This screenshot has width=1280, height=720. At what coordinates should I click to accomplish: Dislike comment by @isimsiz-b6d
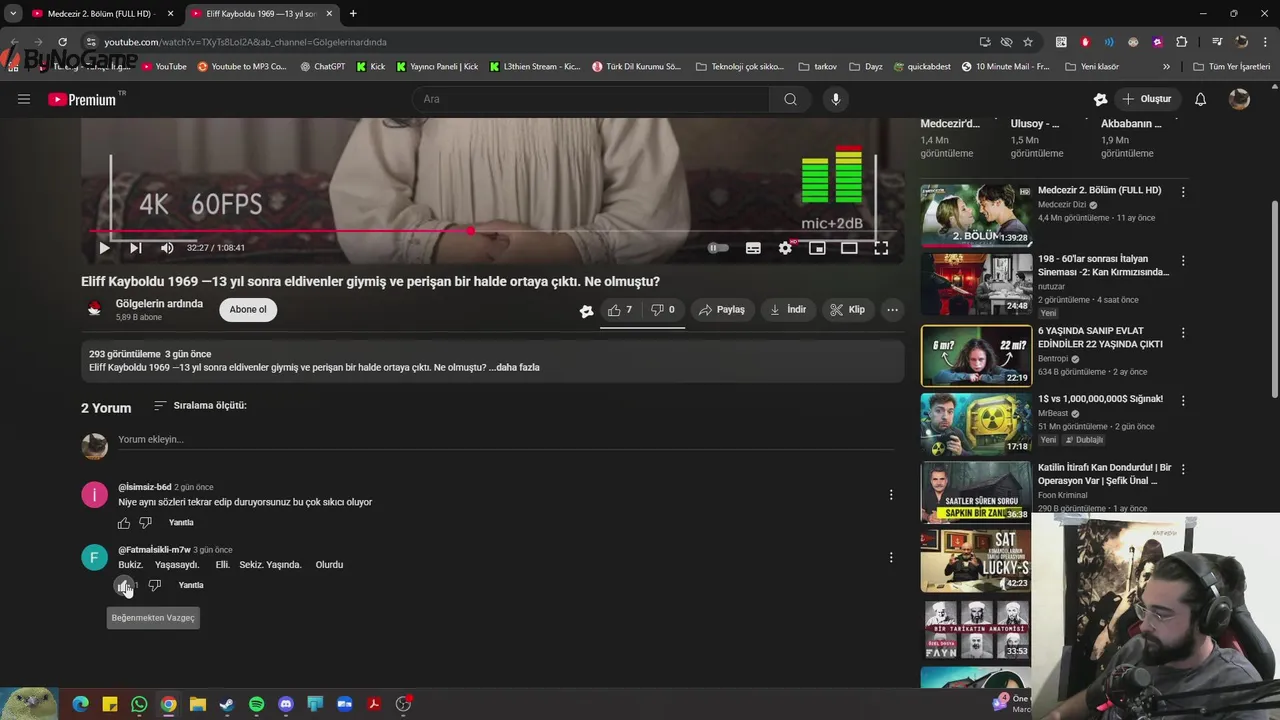pyautogui.click(x=146, y=523)
